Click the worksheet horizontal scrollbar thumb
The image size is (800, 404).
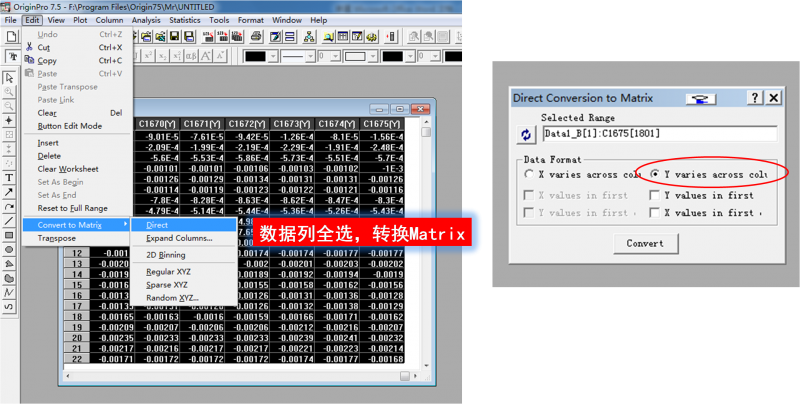(x=405, y=376)
